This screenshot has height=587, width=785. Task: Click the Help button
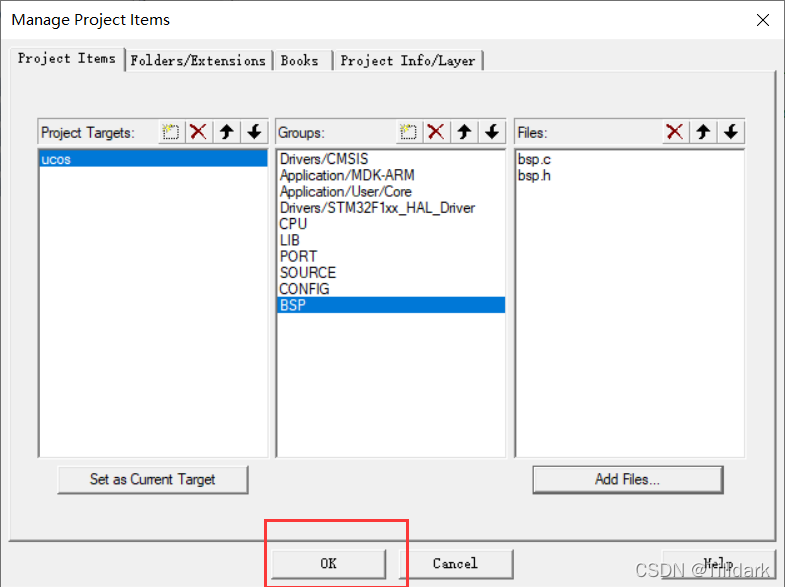(x=718, y=563)
